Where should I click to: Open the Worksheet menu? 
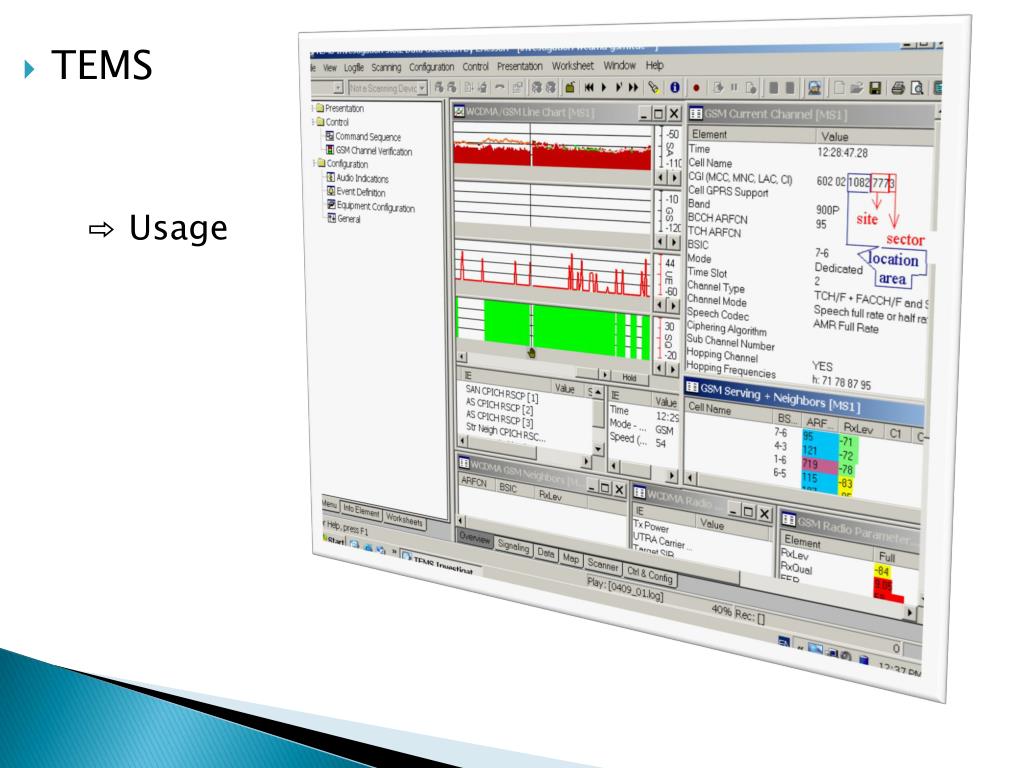pyautogui.click(x=573, y=65)
